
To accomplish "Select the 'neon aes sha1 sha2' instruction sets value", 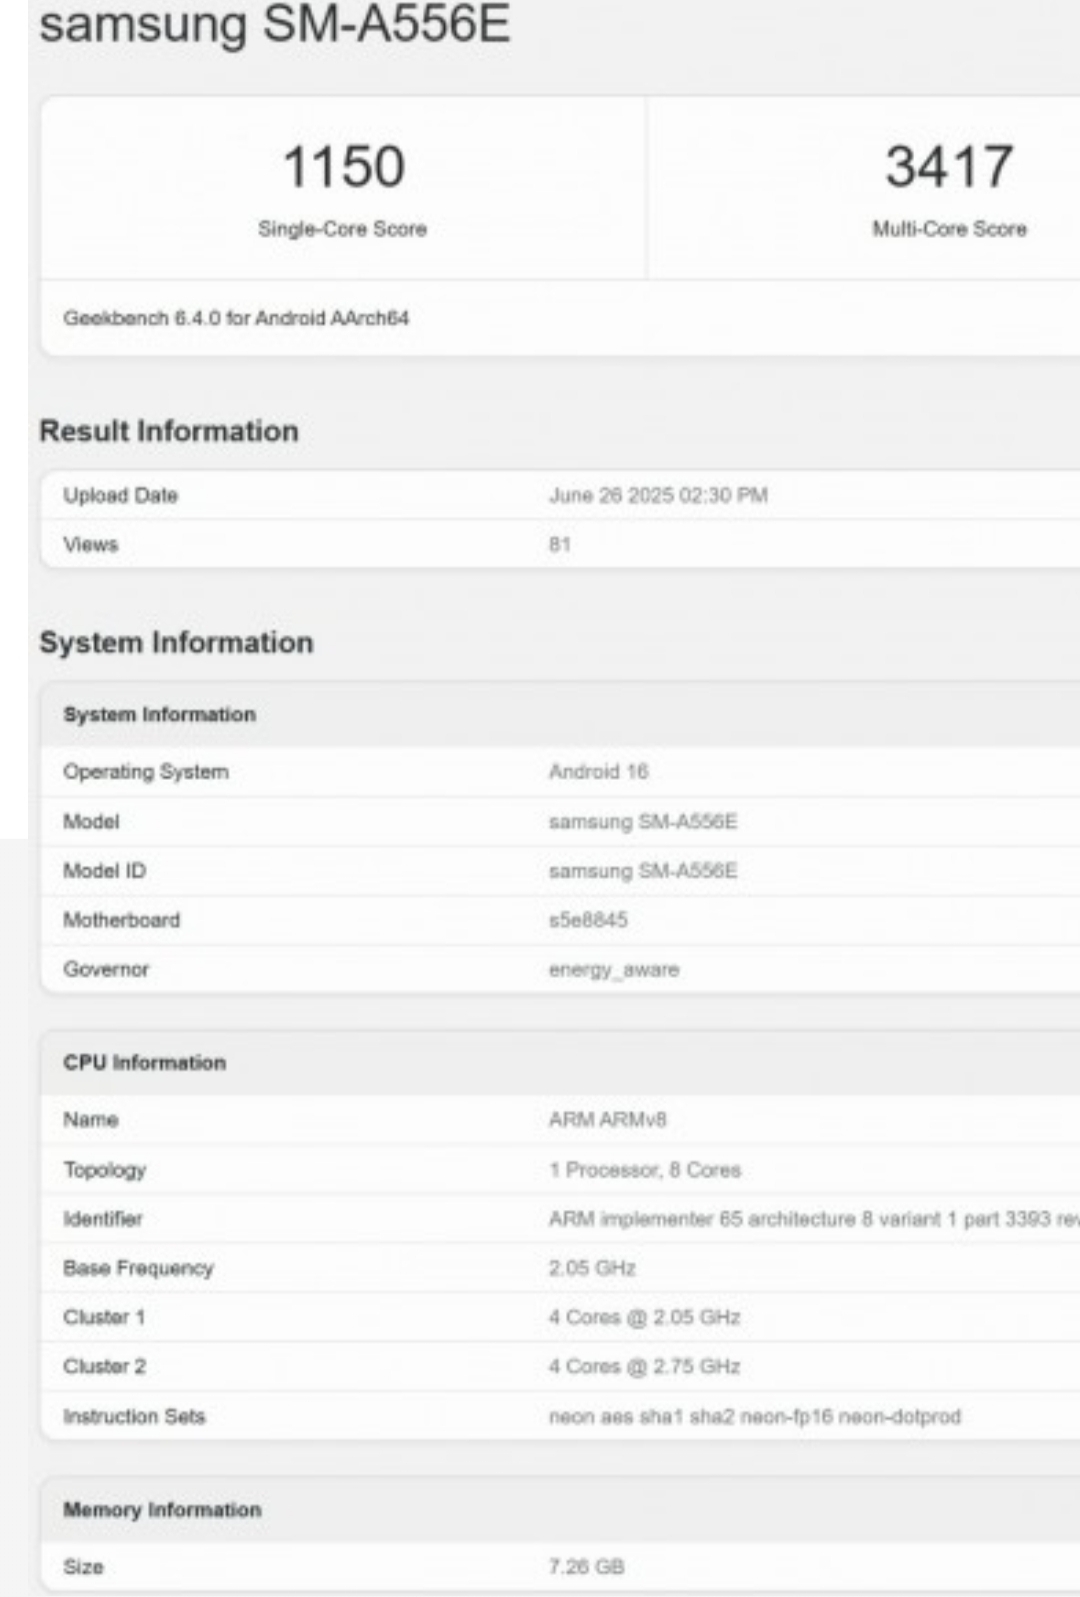I will [755, 1416].
